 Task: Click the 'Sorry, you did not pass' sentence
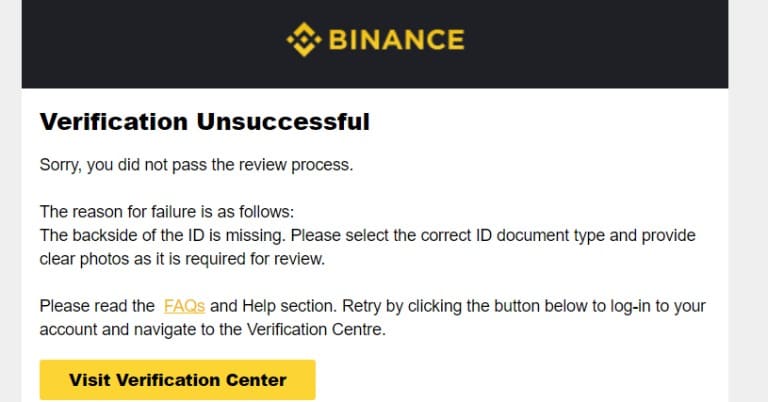point(196,165)
